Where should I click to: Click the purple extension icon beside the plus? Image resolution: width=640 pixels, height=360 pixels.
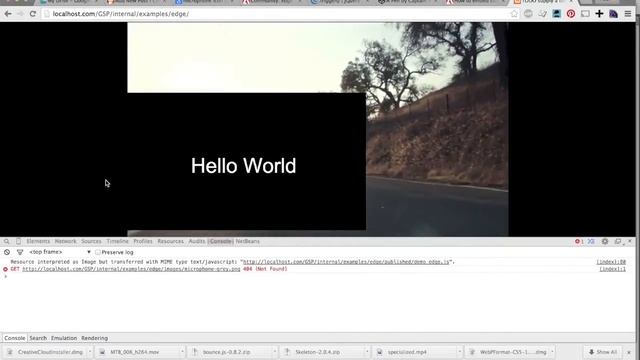click(613, 14)
